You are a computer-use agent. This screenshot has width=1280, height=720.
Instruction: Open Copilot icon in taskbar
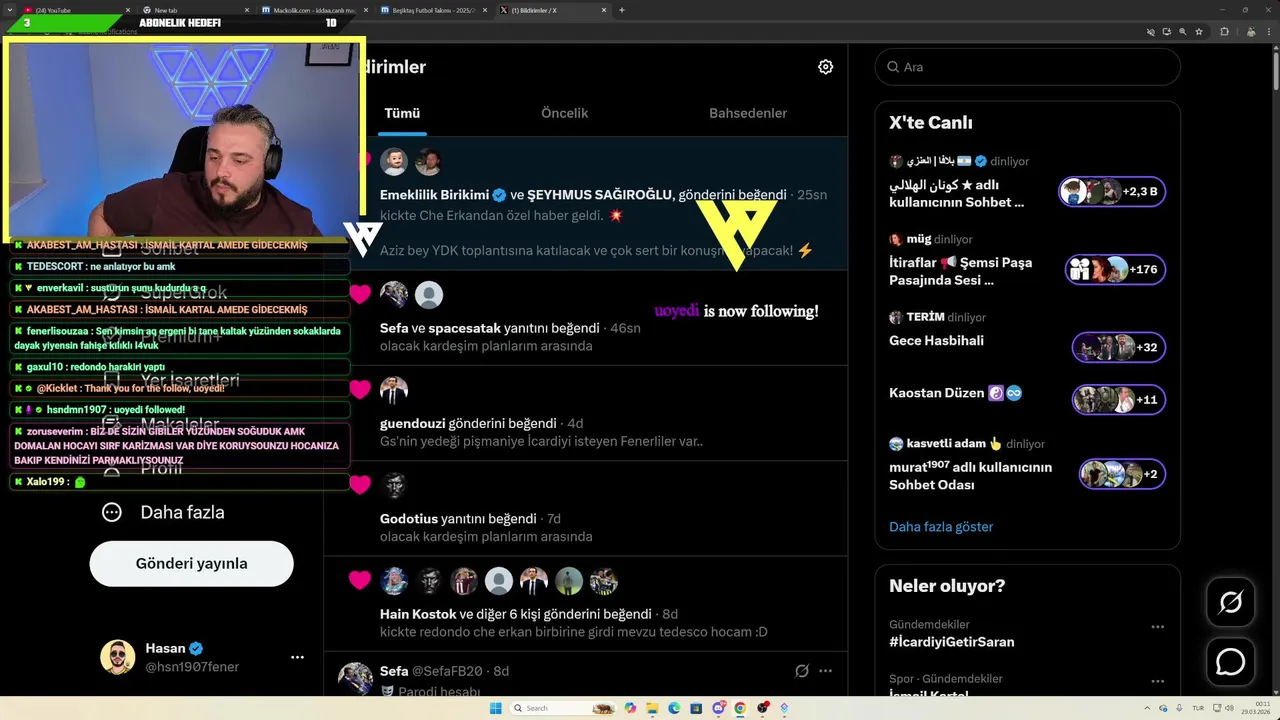(x=630, y=708)
